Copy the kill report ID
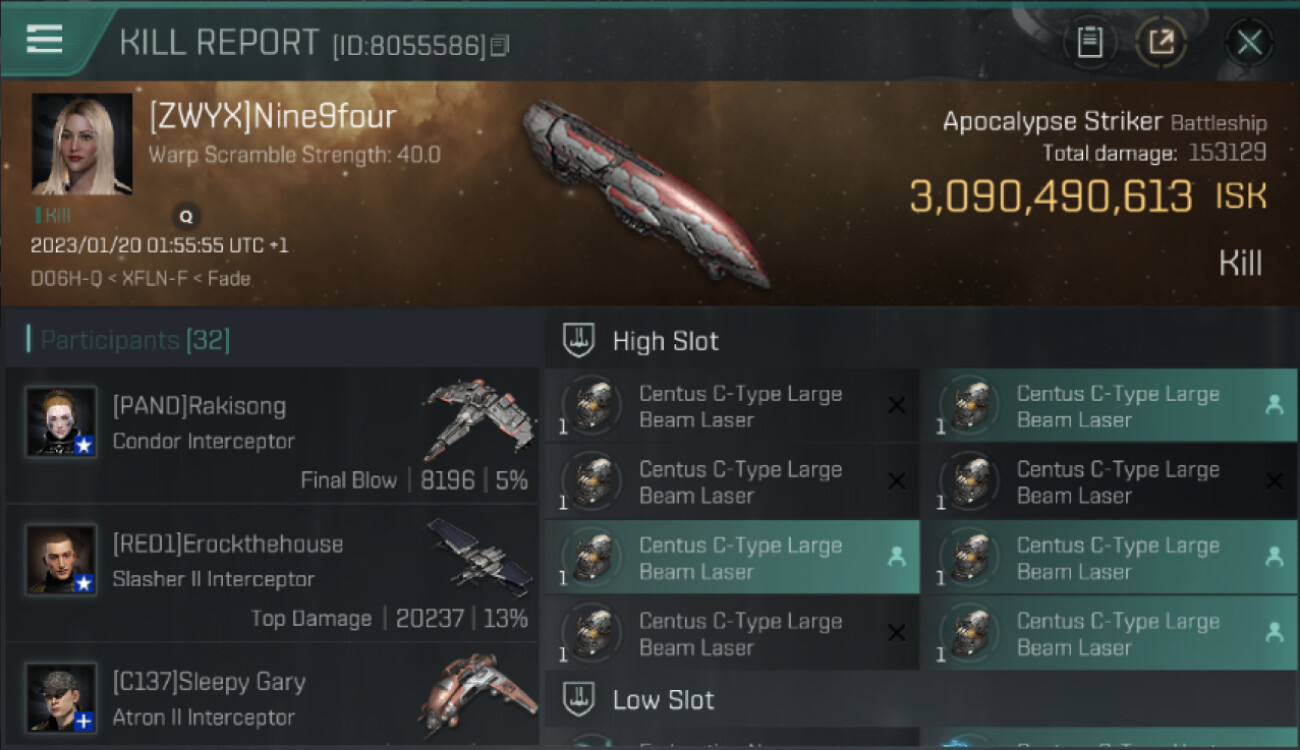This screenshot has width=1300, height=750. (x=500, y=45)
